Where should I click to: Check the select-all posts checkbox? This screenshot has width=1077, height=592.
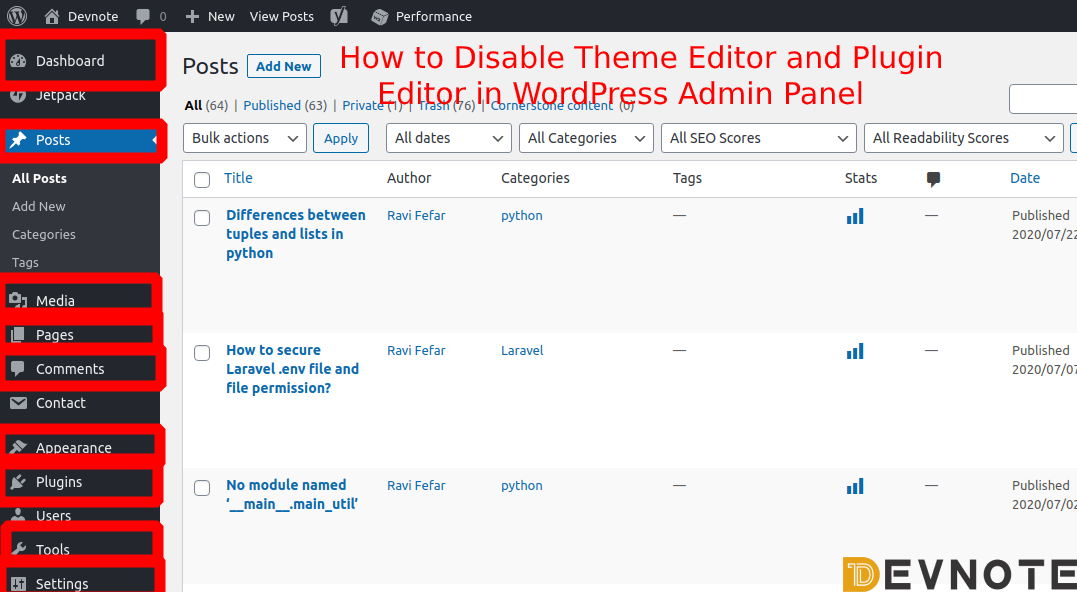tap(202, 179)
